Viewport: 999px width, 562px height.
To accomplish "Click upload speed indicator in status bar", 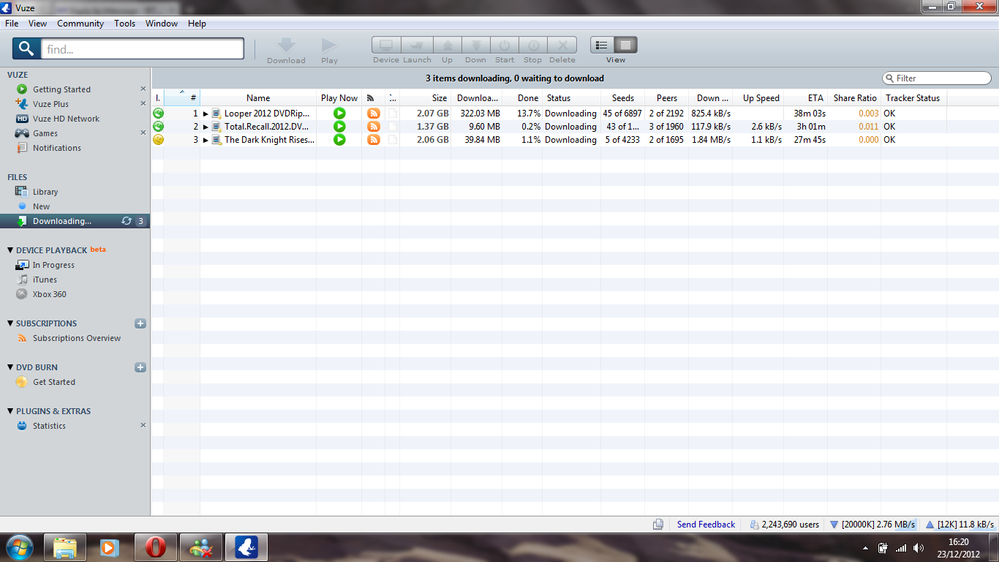I will [959, 524].
